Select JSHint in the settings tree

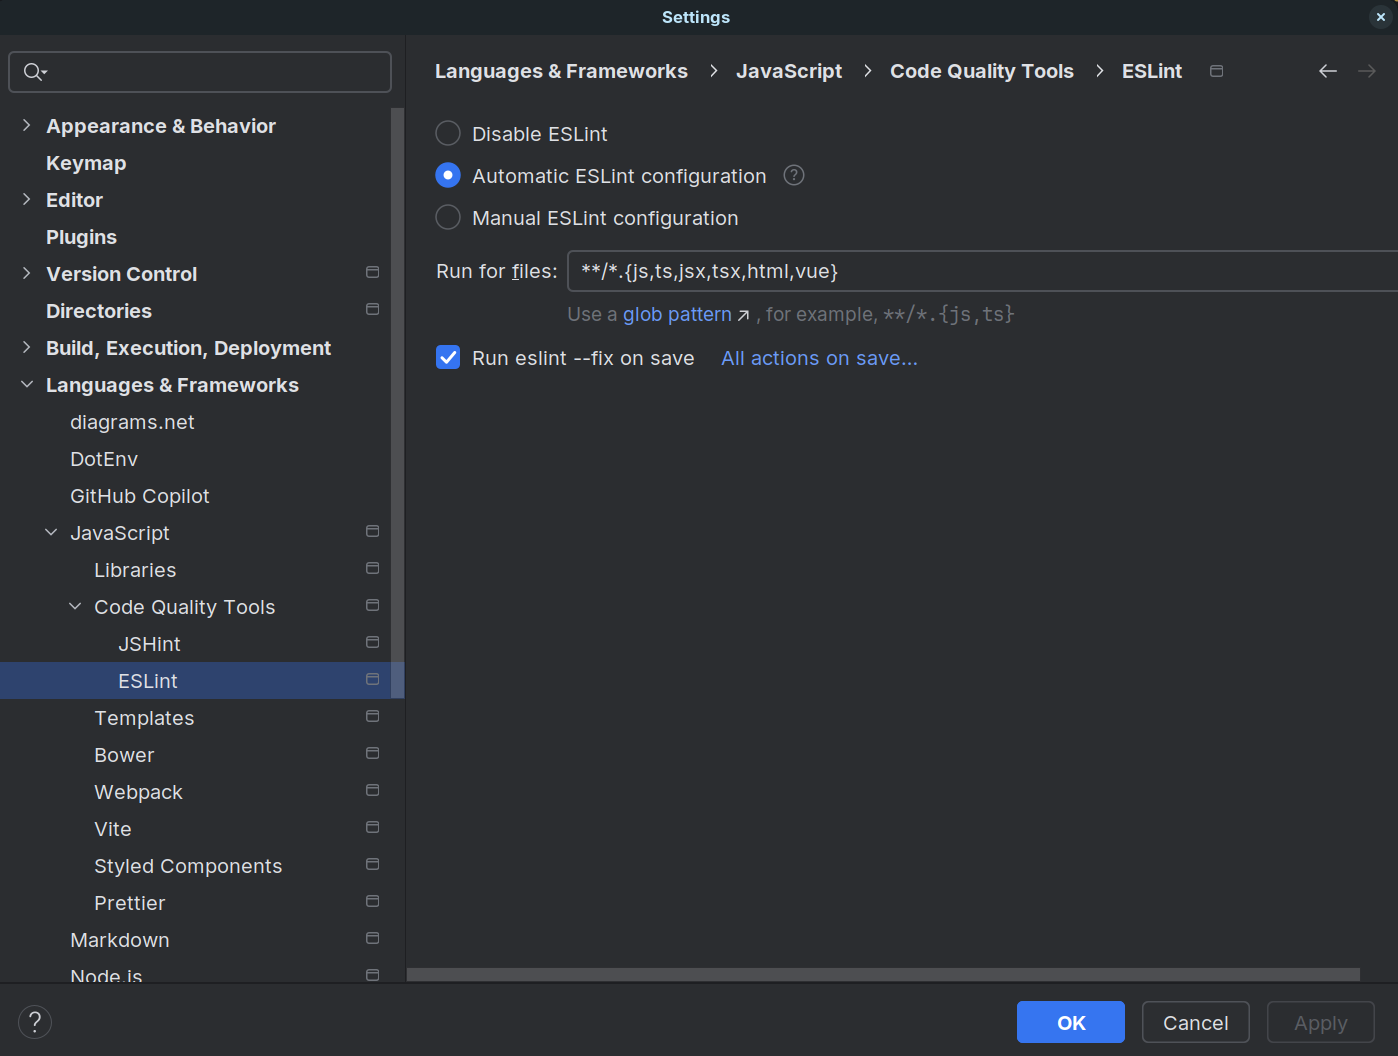149,643
